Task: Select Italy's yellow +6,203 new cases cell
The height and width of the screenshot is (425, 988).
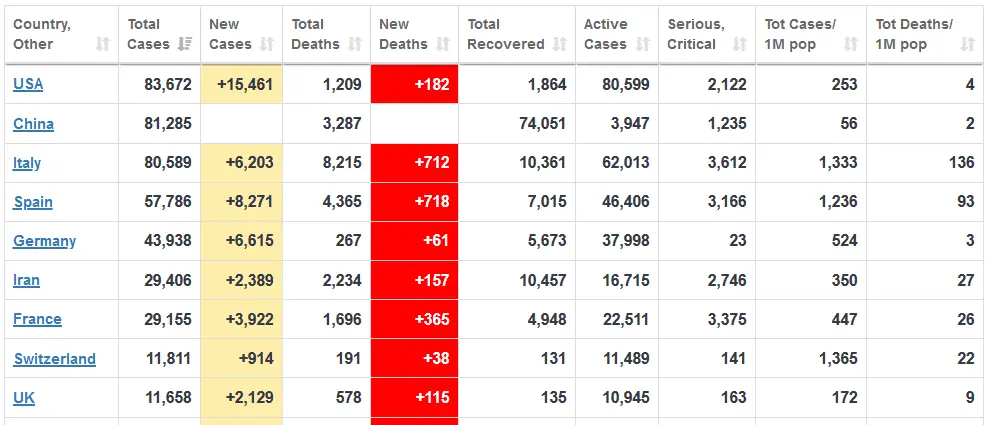Action: 241,163
